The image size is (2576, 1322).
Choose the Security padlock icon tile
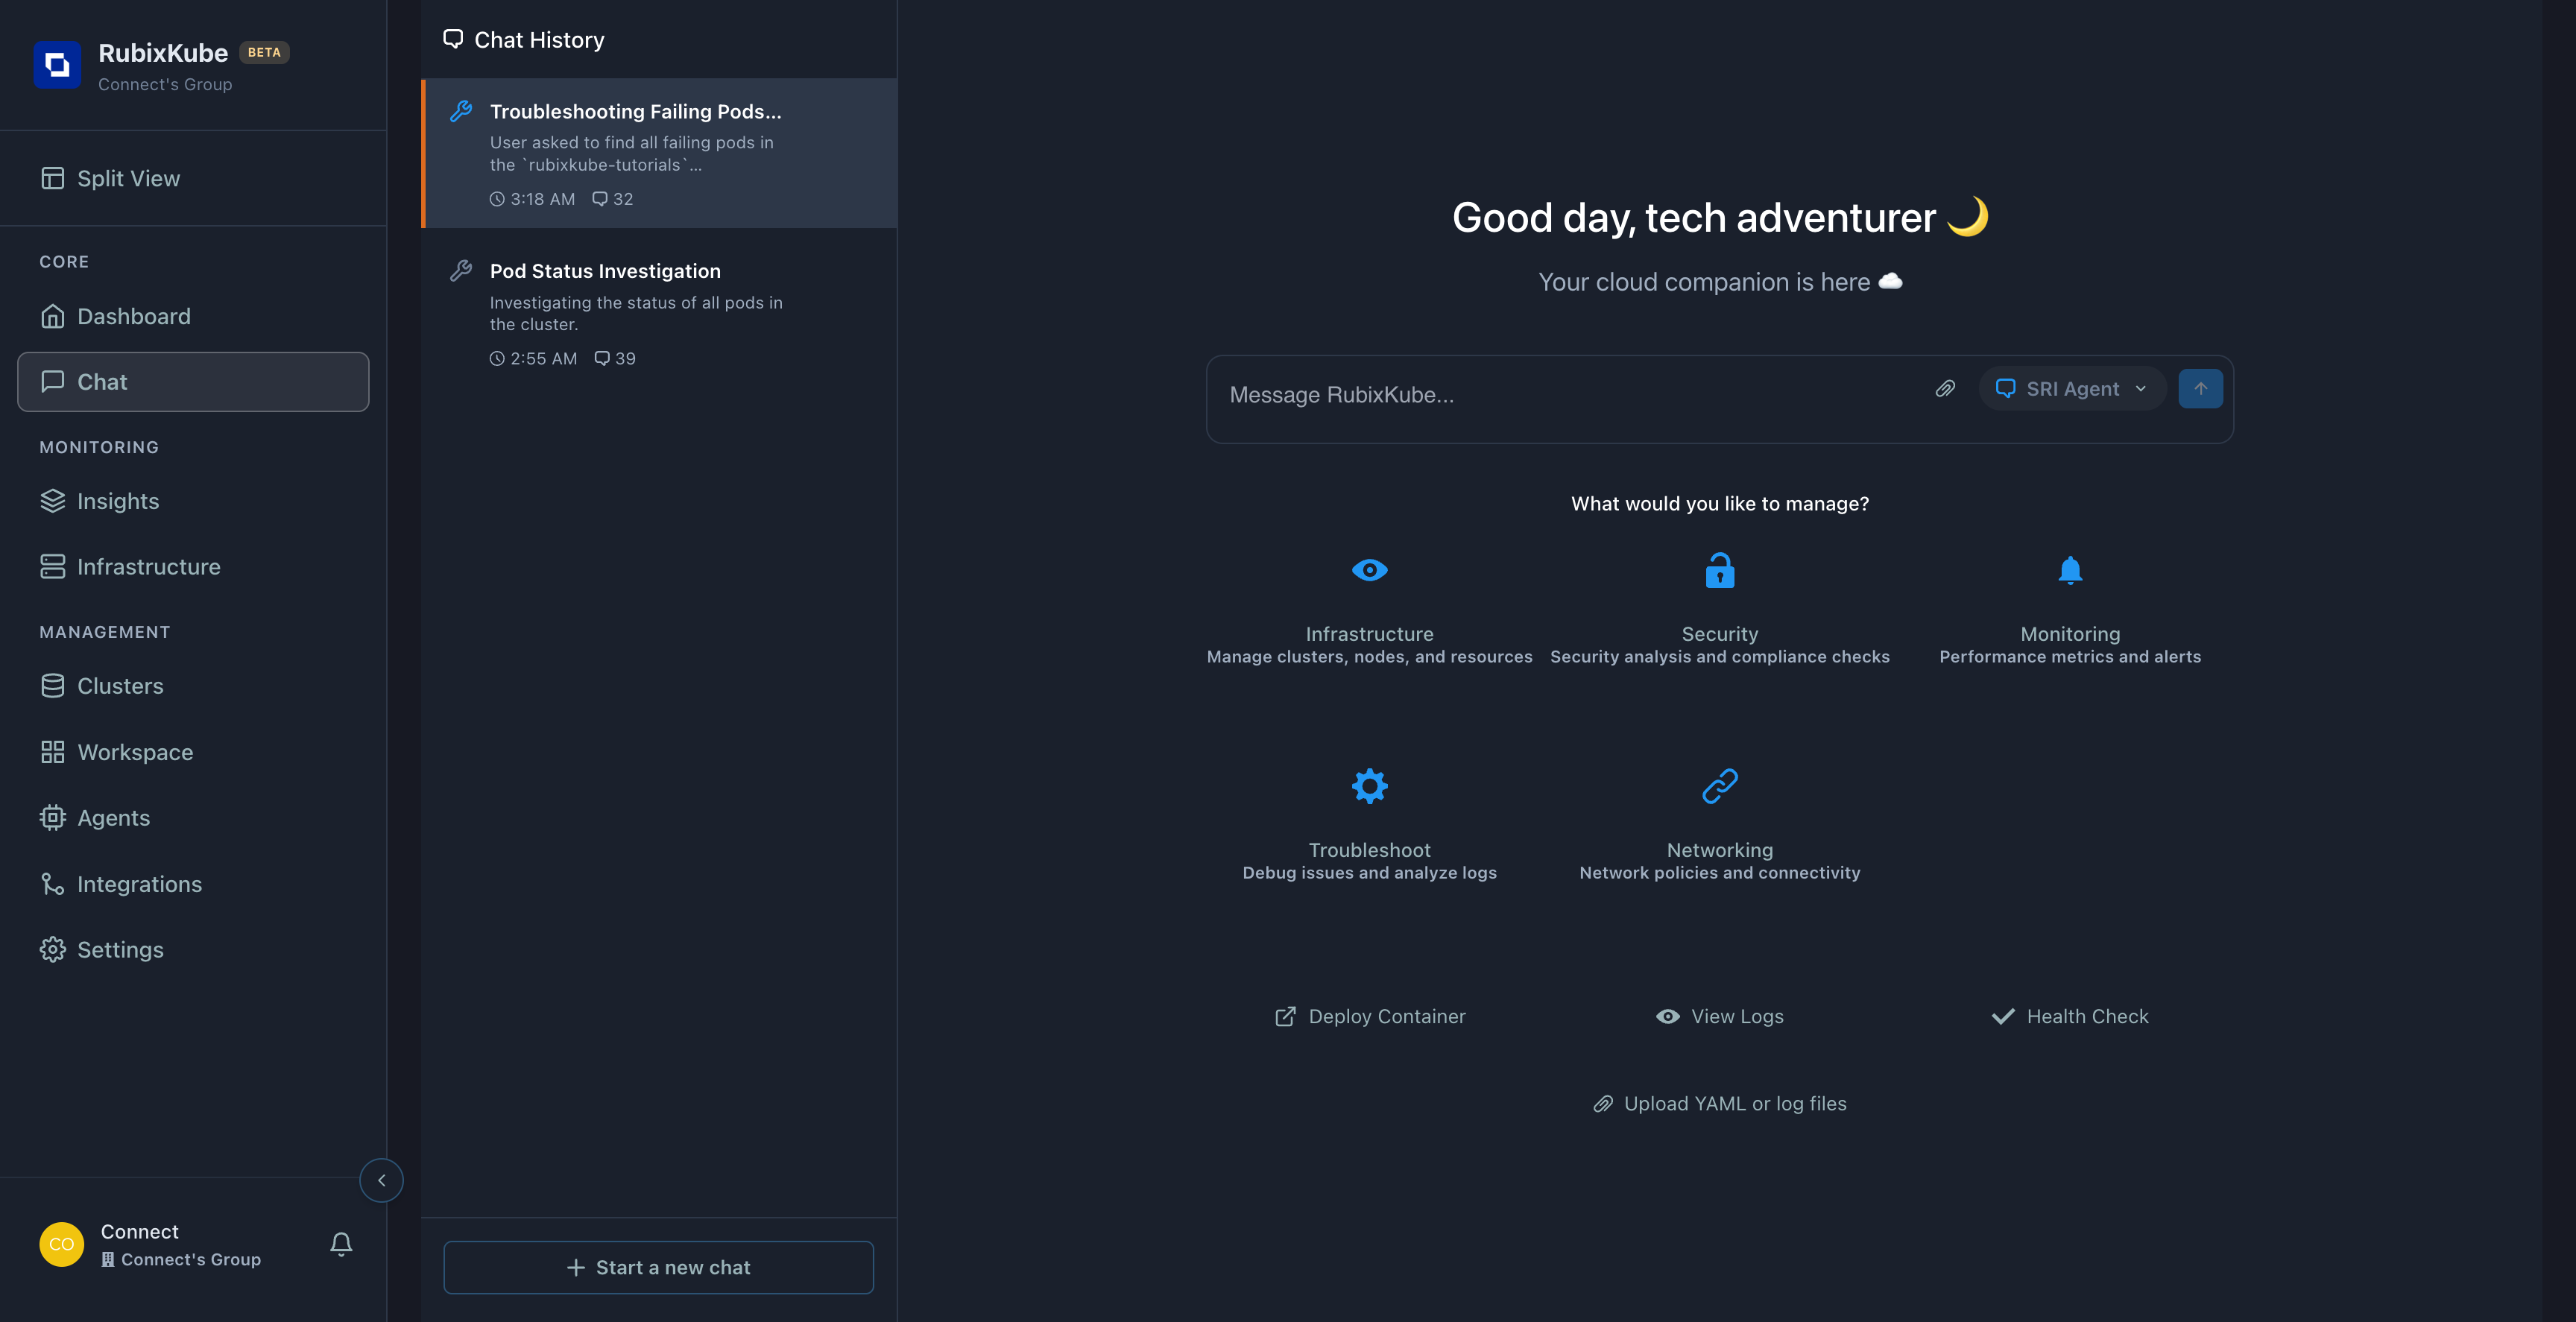tap(1719, 571)
